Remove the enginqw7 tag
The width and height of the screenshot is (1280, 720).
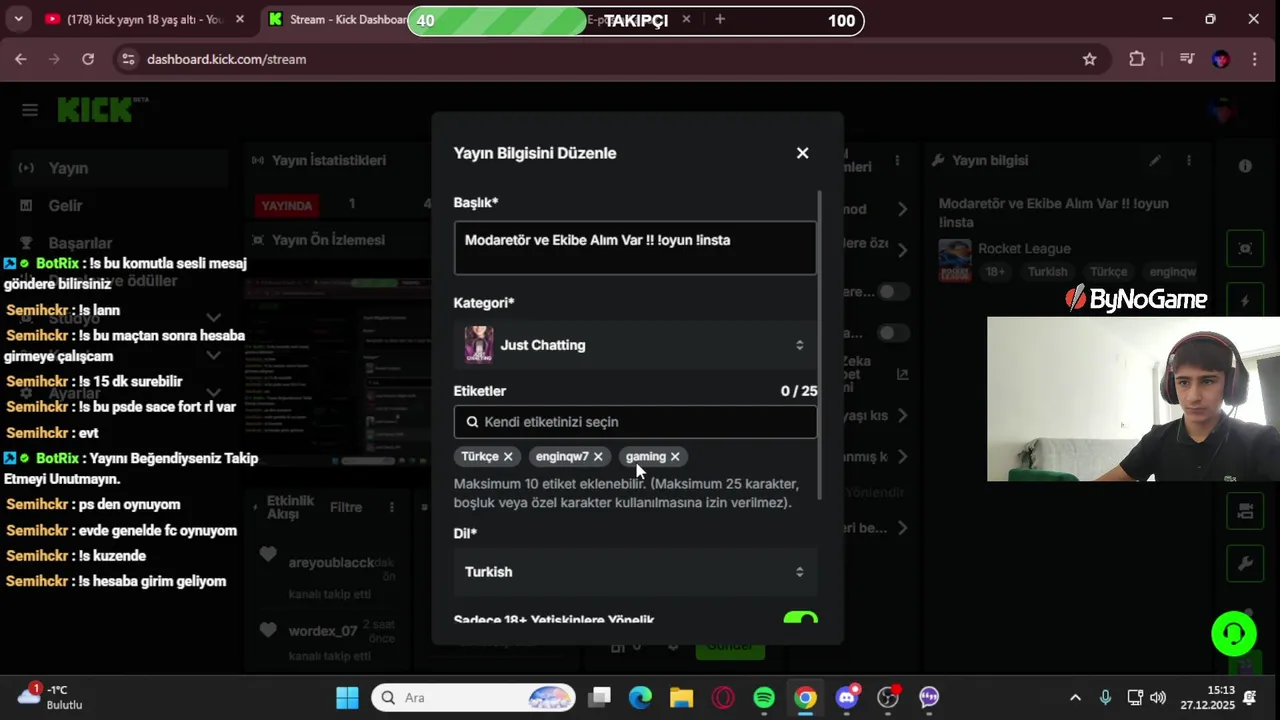pyautogui.click(x=598, y=456)
